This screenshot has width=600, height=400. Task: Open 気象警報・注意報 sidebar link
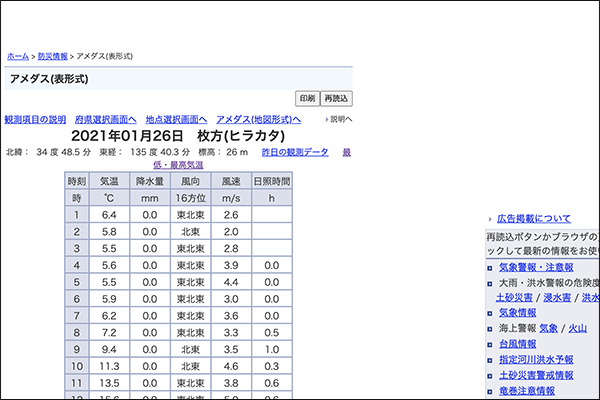(536, 268)
